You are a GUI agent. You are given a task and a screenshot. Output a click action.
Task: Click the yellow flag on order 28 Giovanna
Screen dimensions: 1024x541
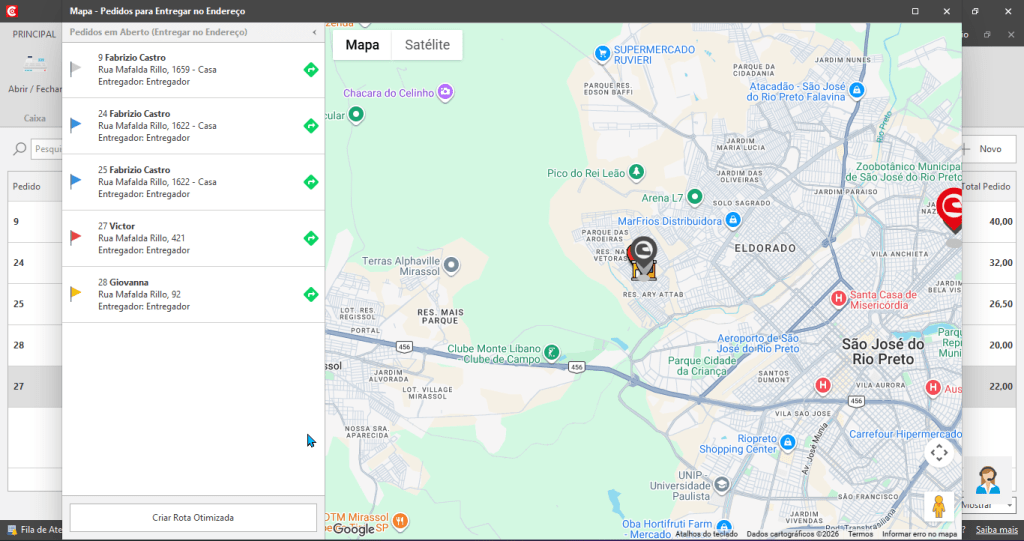point(76,293)
